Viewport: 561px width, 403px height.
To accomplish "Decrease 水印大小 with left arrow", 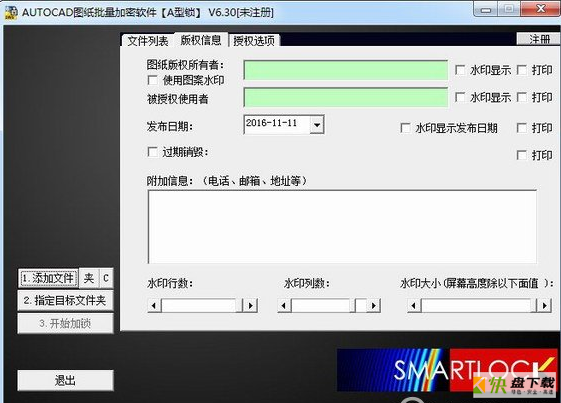I will [414, 306].
